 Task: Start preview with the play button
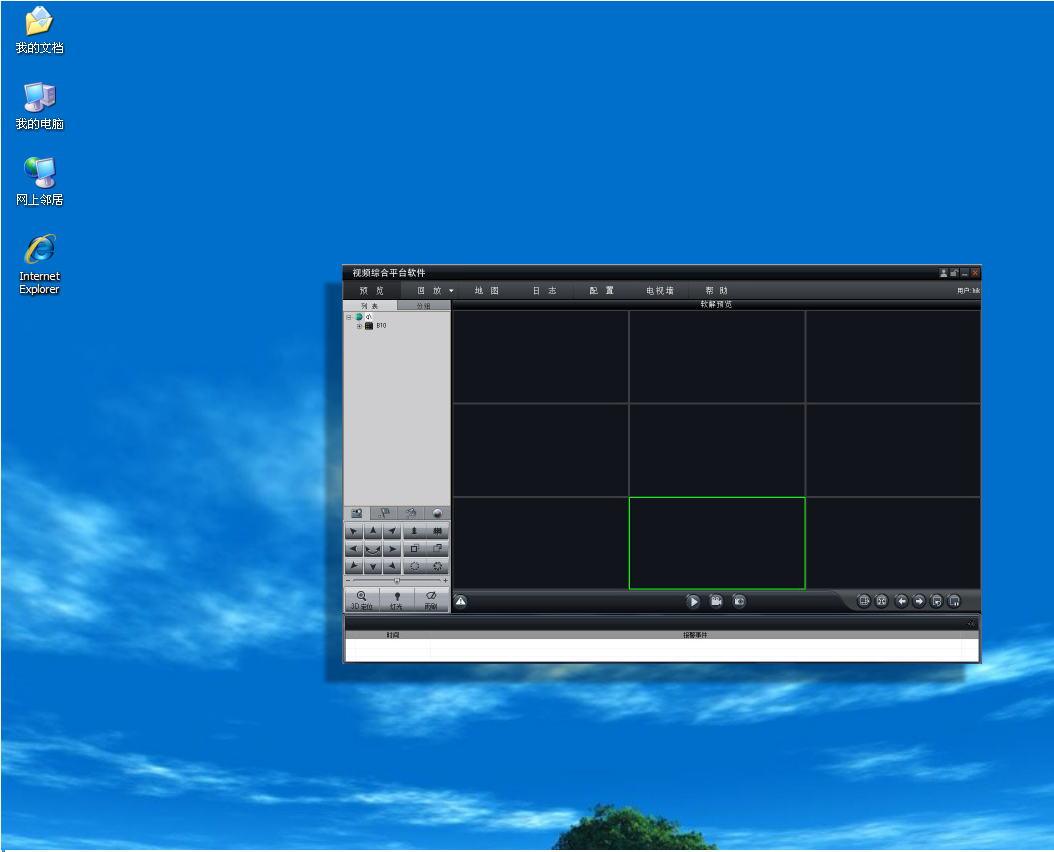[693, 602]
